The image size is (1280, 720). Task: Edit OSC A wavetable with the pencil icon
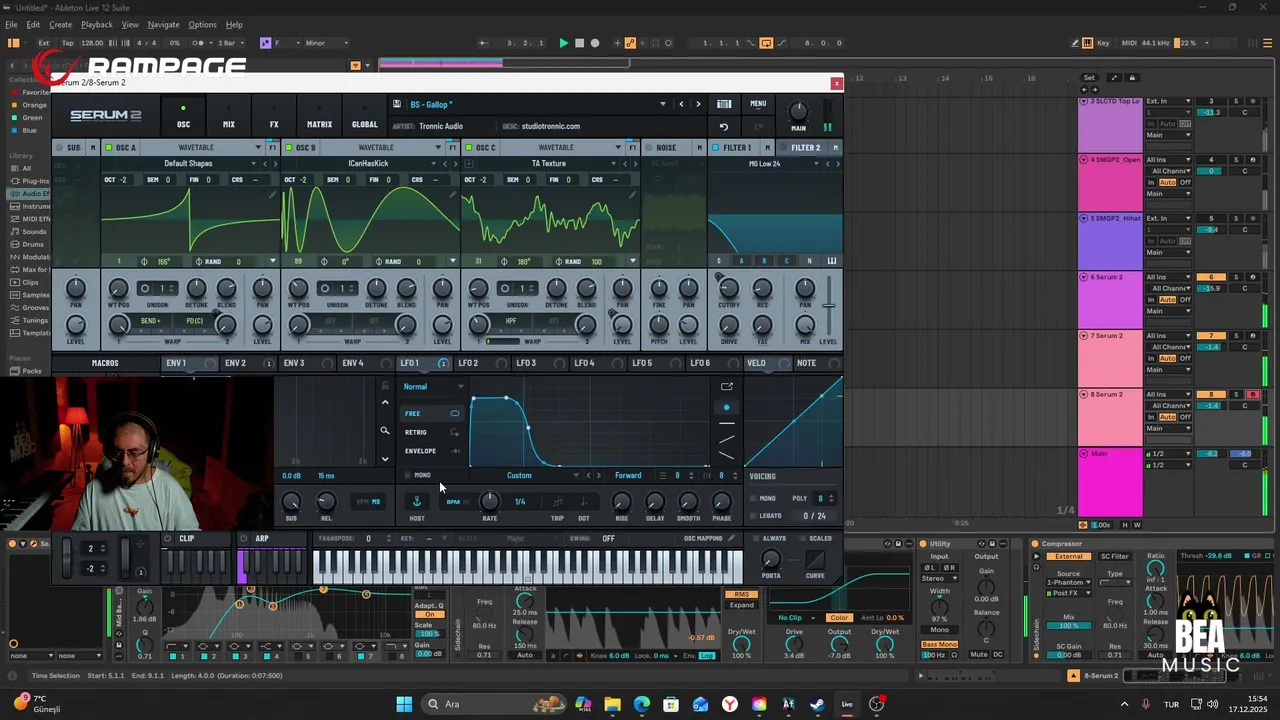click(x=273, y=196)
